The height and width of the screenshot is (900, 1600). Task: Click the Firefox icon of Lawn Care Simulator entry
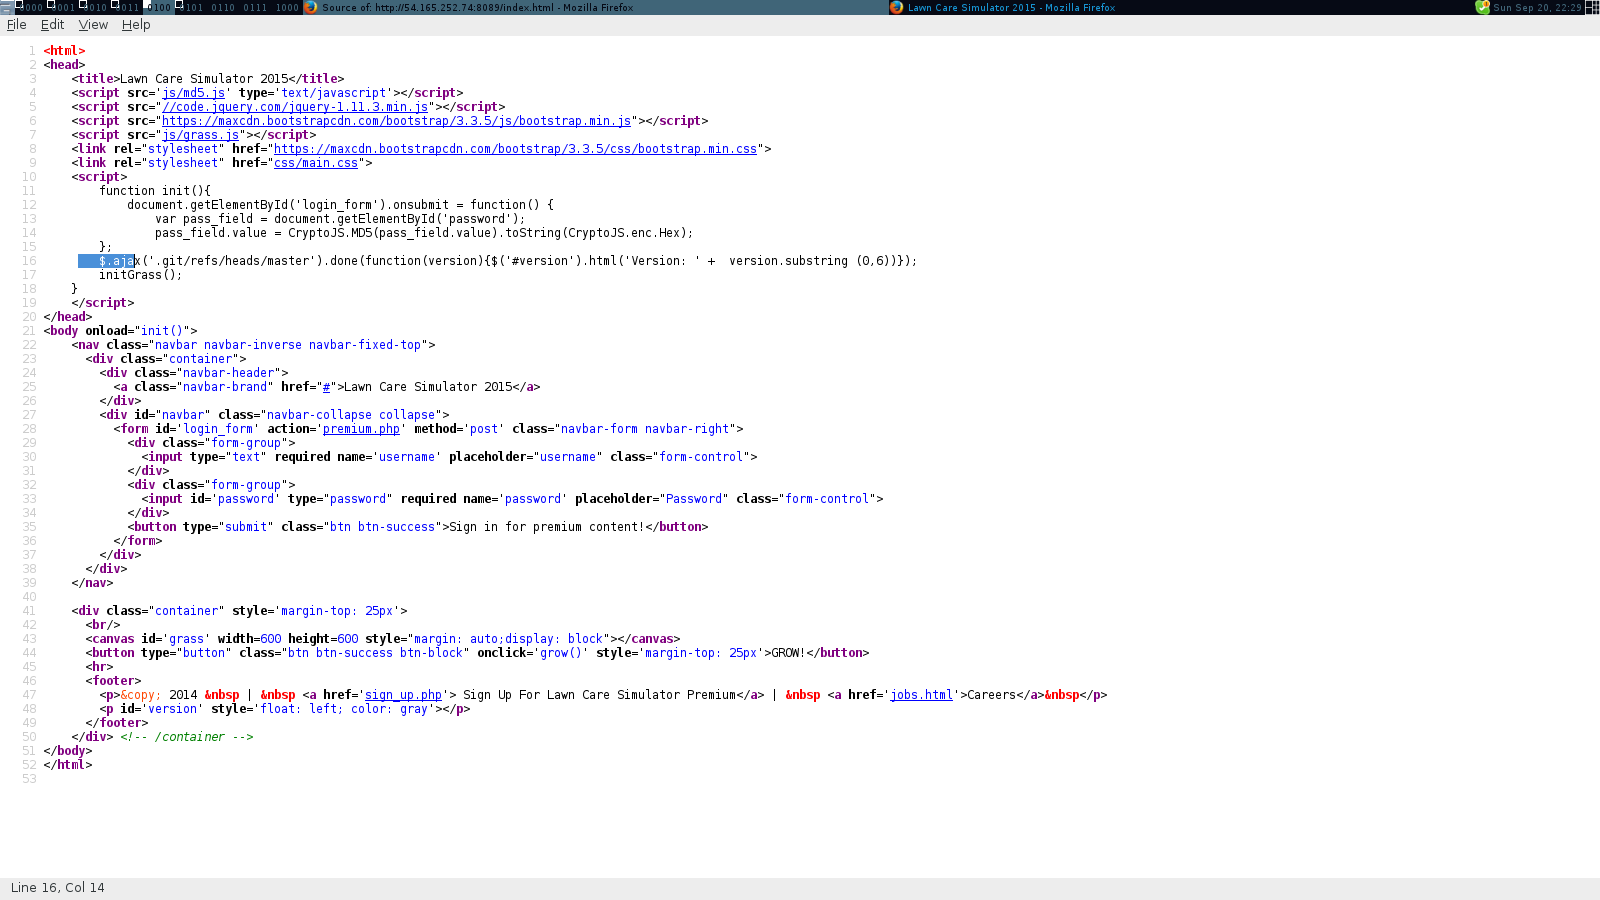pyautogui.click(x=896, y=7)
